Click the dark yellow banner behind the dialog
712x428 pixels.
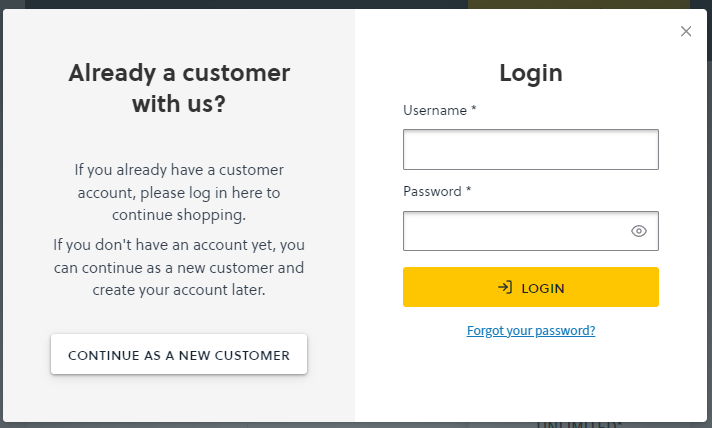pos(579,4)
